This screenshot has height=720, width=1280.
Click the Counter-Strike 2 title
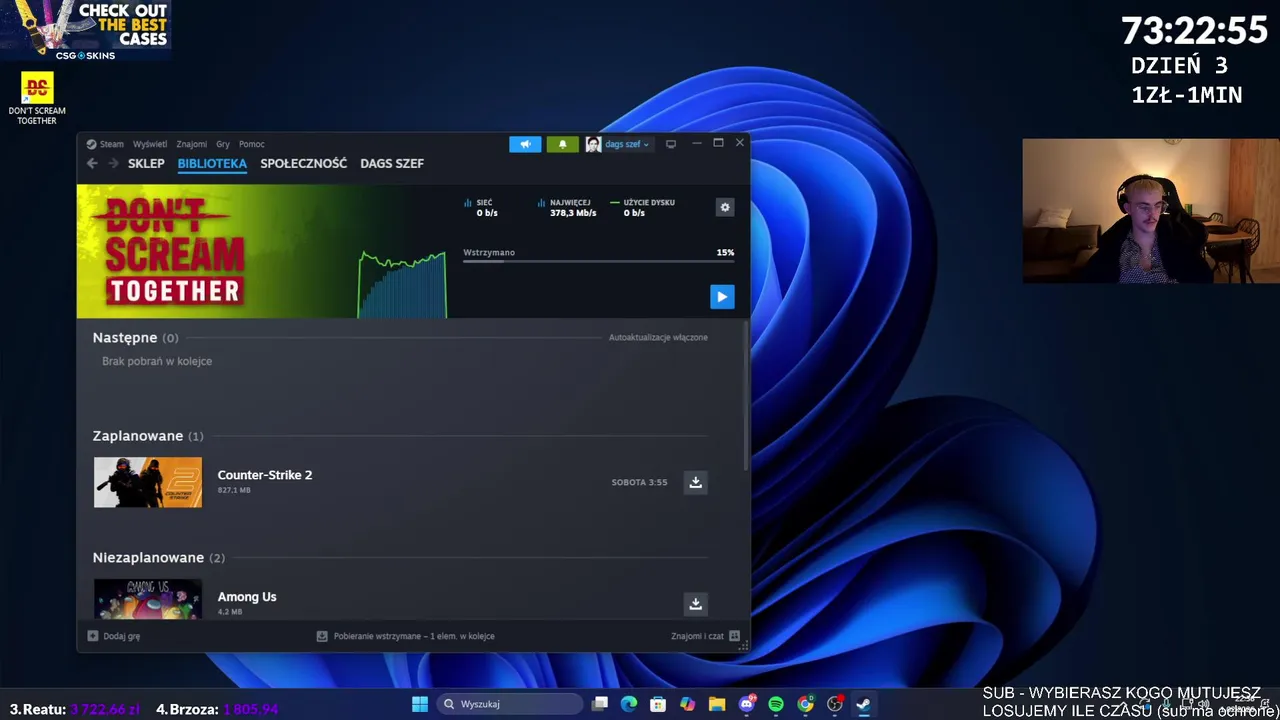[265, 475]
